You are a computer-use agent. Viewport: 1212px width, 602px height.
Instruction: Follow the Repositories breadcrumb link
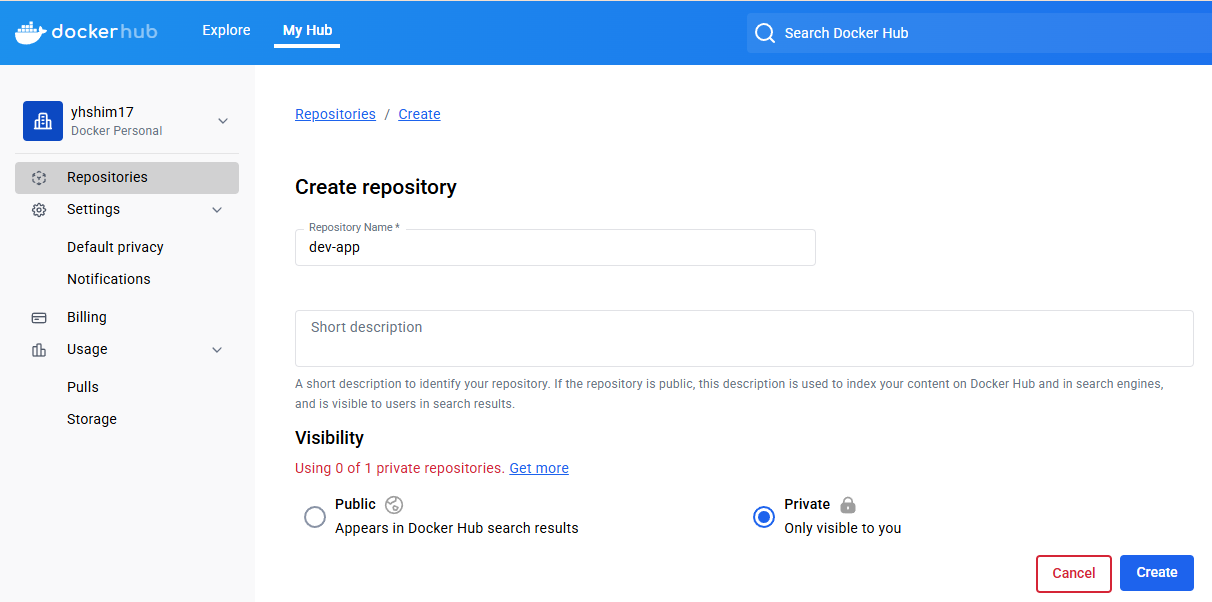335,114
